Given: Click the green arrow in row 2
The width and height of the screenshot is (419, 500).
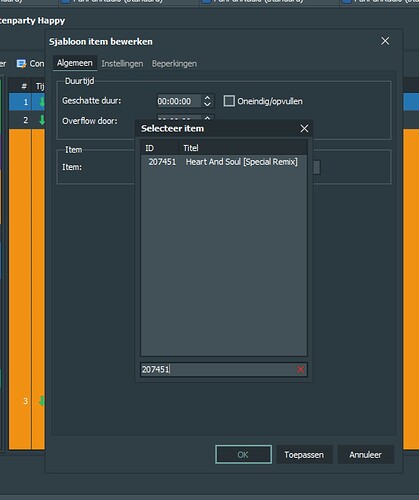Looking at the screenshot, I should (42, 120).
